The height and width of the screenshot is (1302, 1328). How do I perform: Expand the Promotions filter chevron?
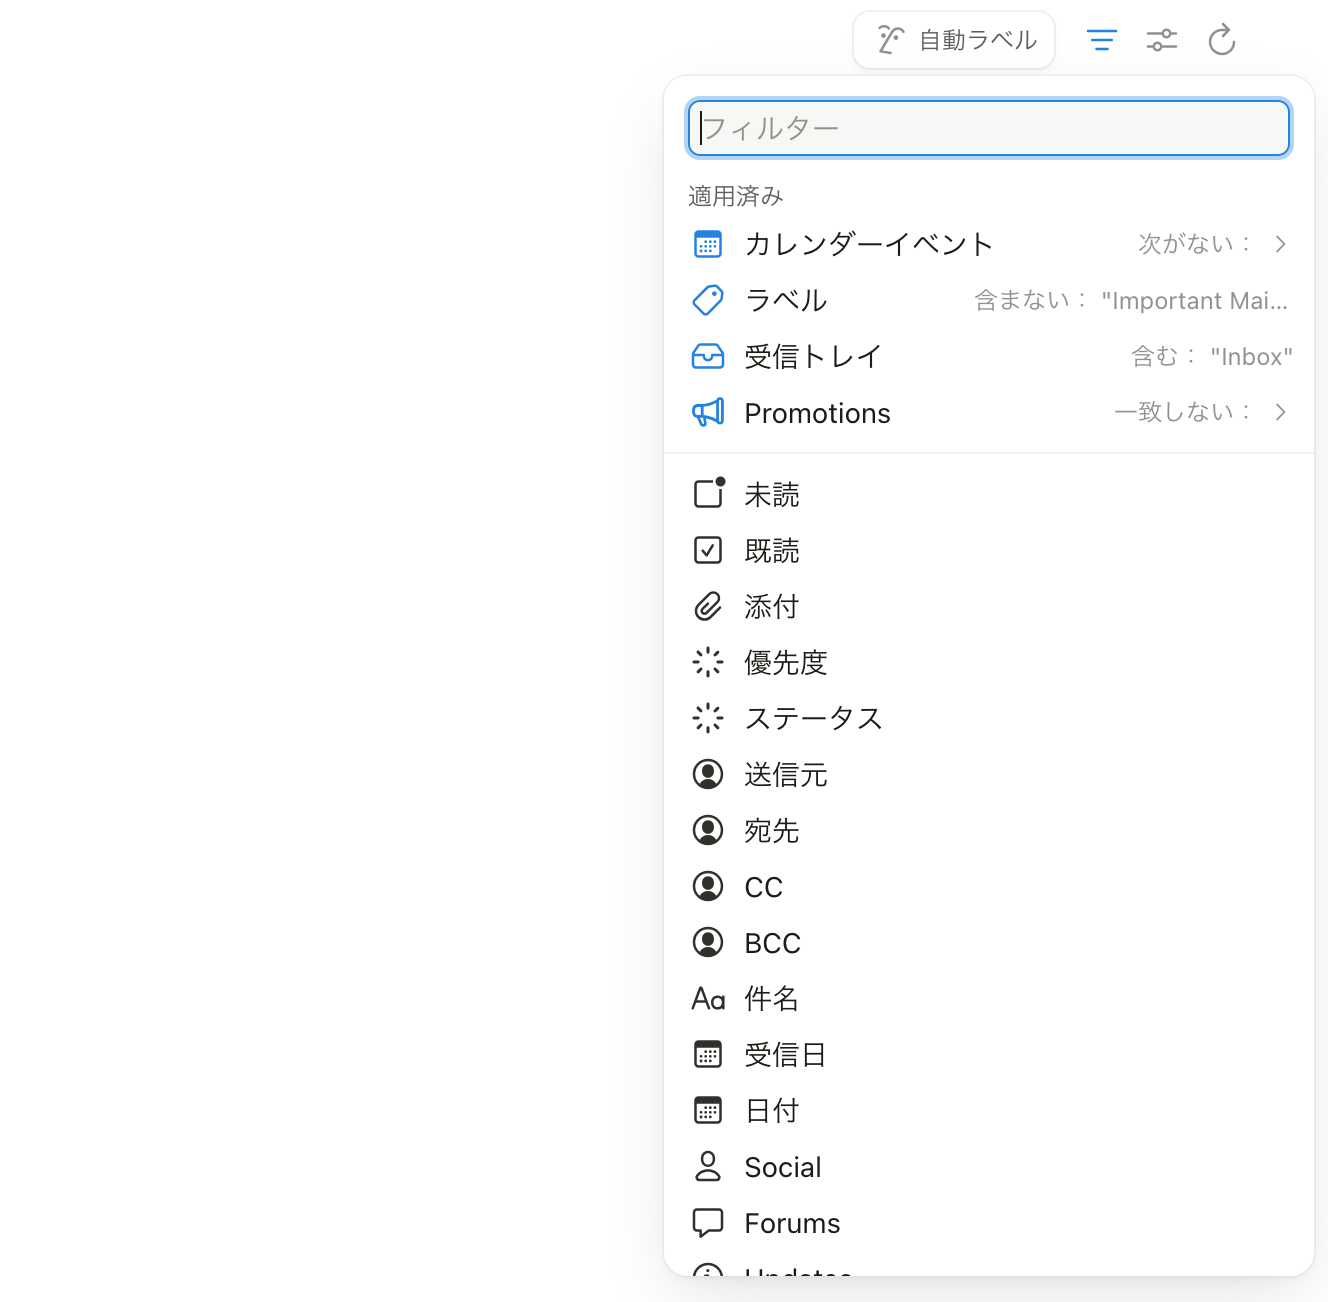1280,412
